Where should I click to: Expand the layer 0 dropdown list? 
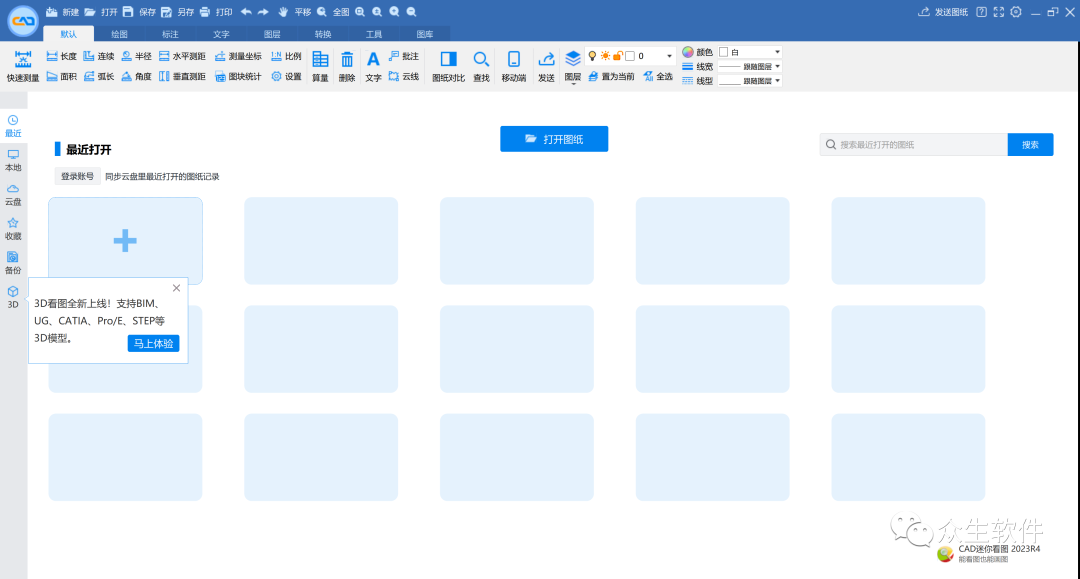(x=669, y=56)
